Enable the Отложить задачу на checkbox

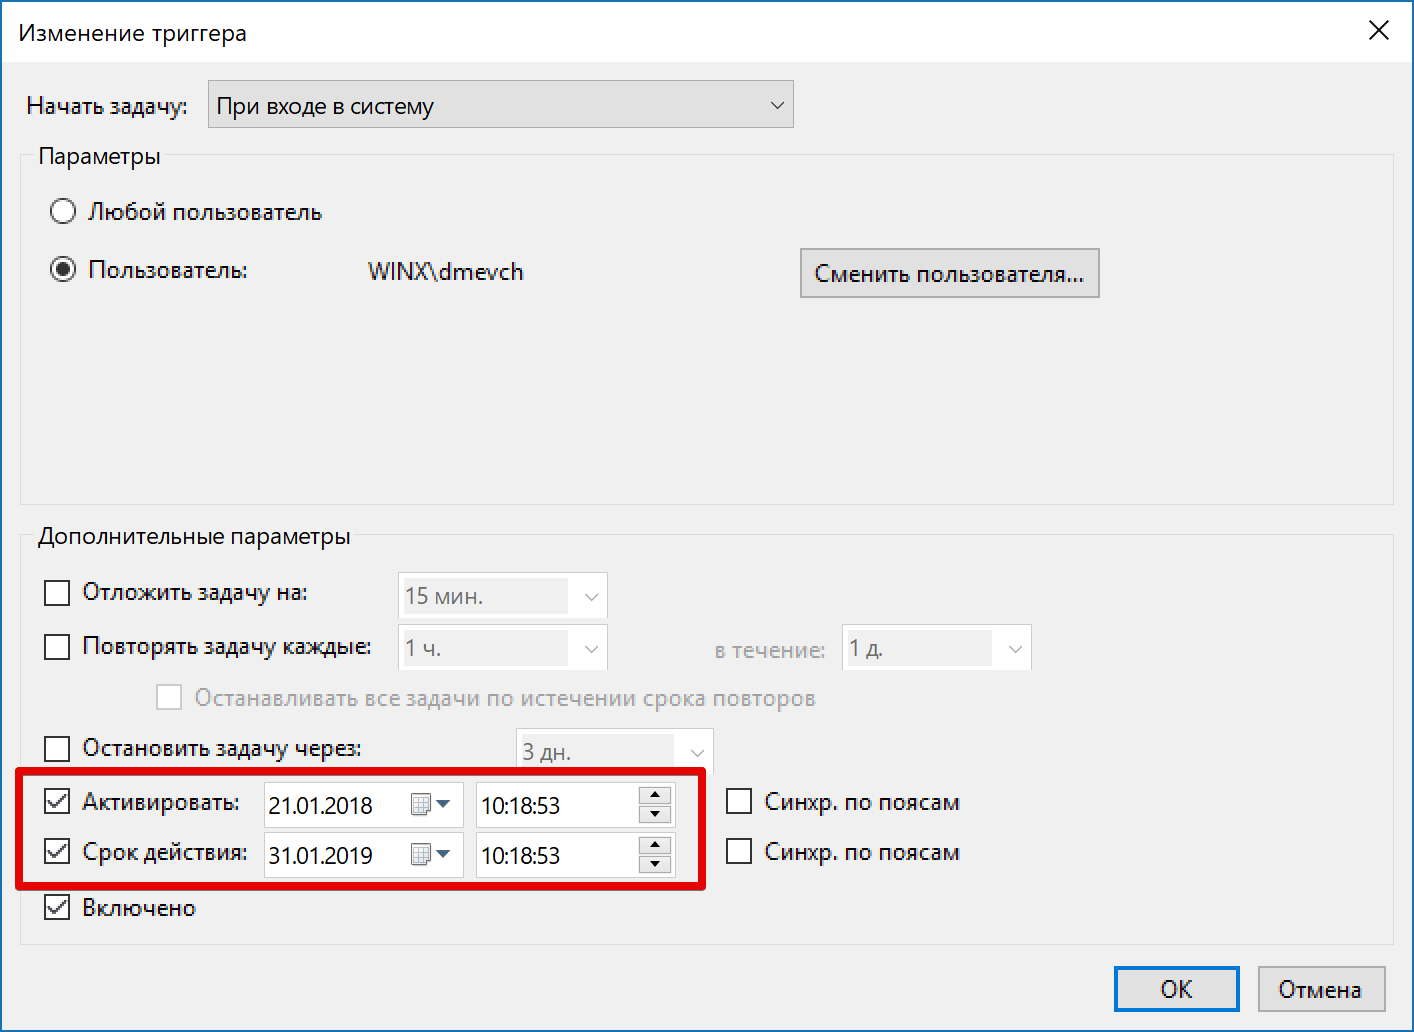point(57,593)
